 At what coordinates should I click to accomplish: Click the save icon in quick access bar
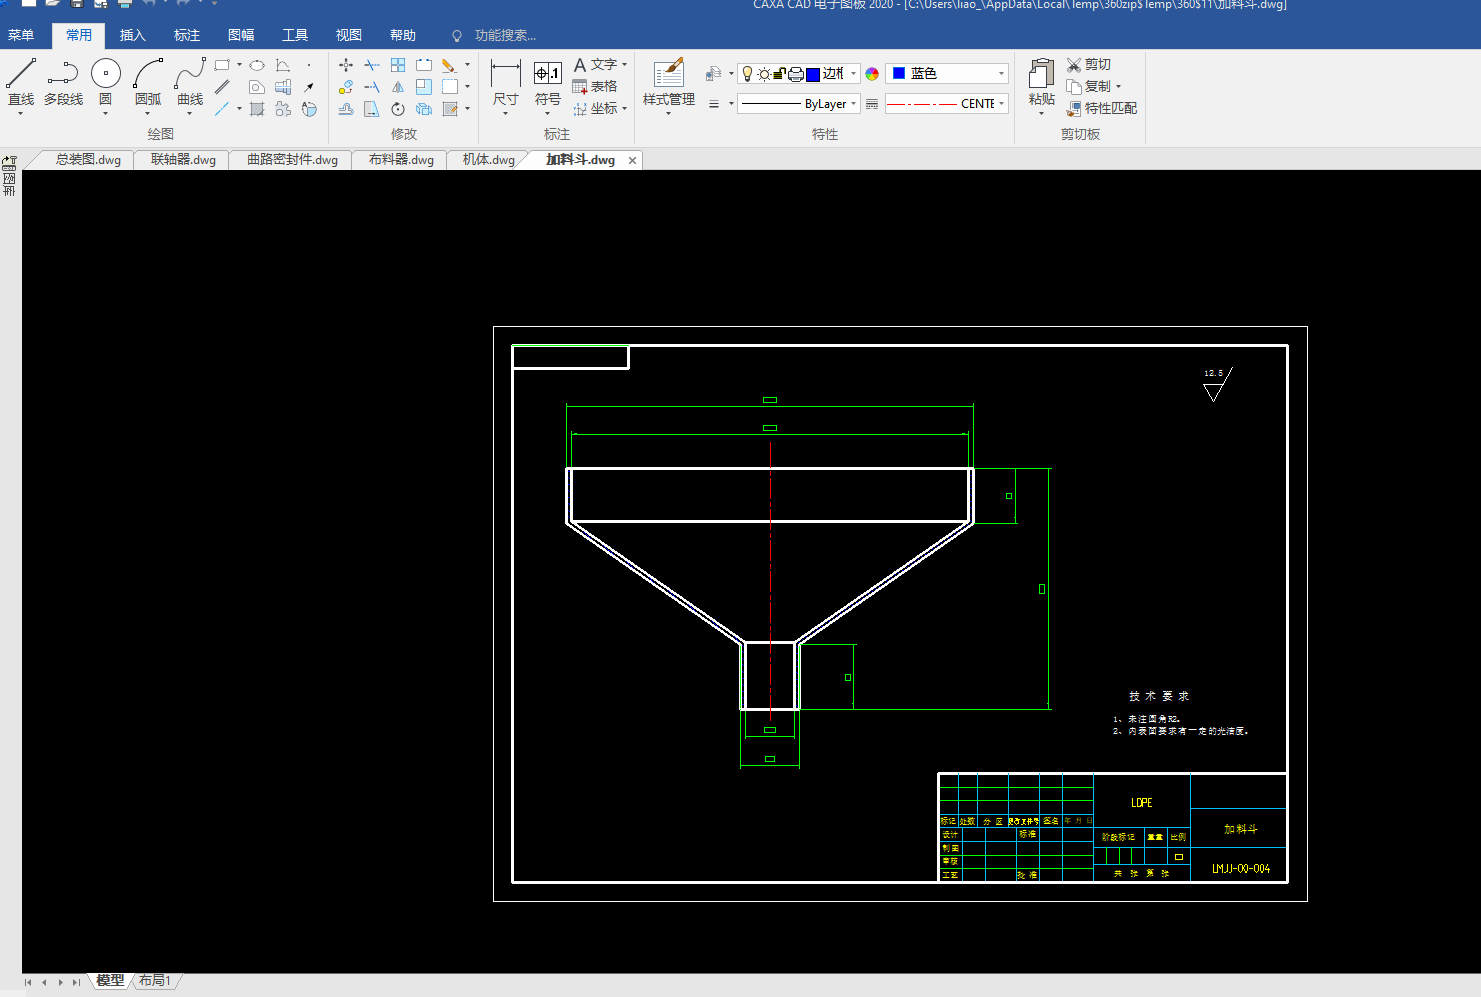point(77,4)
